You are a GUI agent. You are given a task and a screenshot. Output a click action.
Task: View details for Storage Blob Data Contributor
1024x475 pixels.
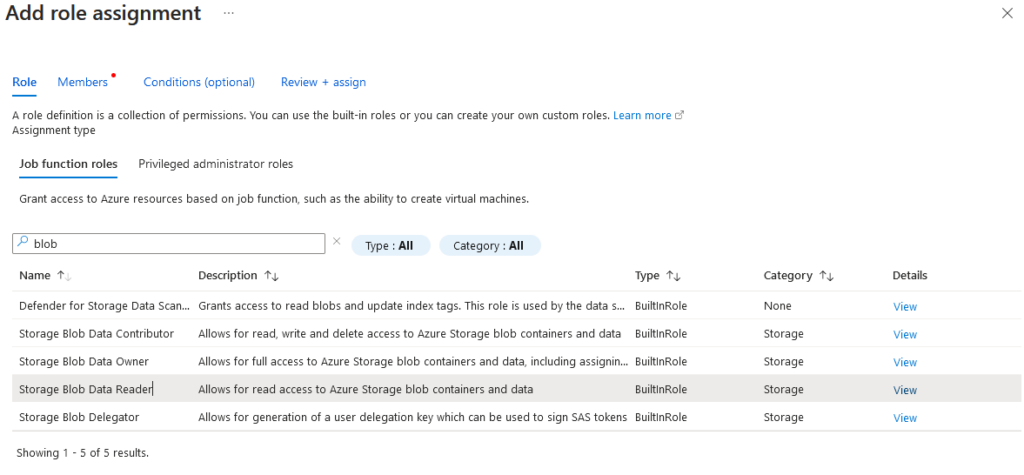[904, 334]
